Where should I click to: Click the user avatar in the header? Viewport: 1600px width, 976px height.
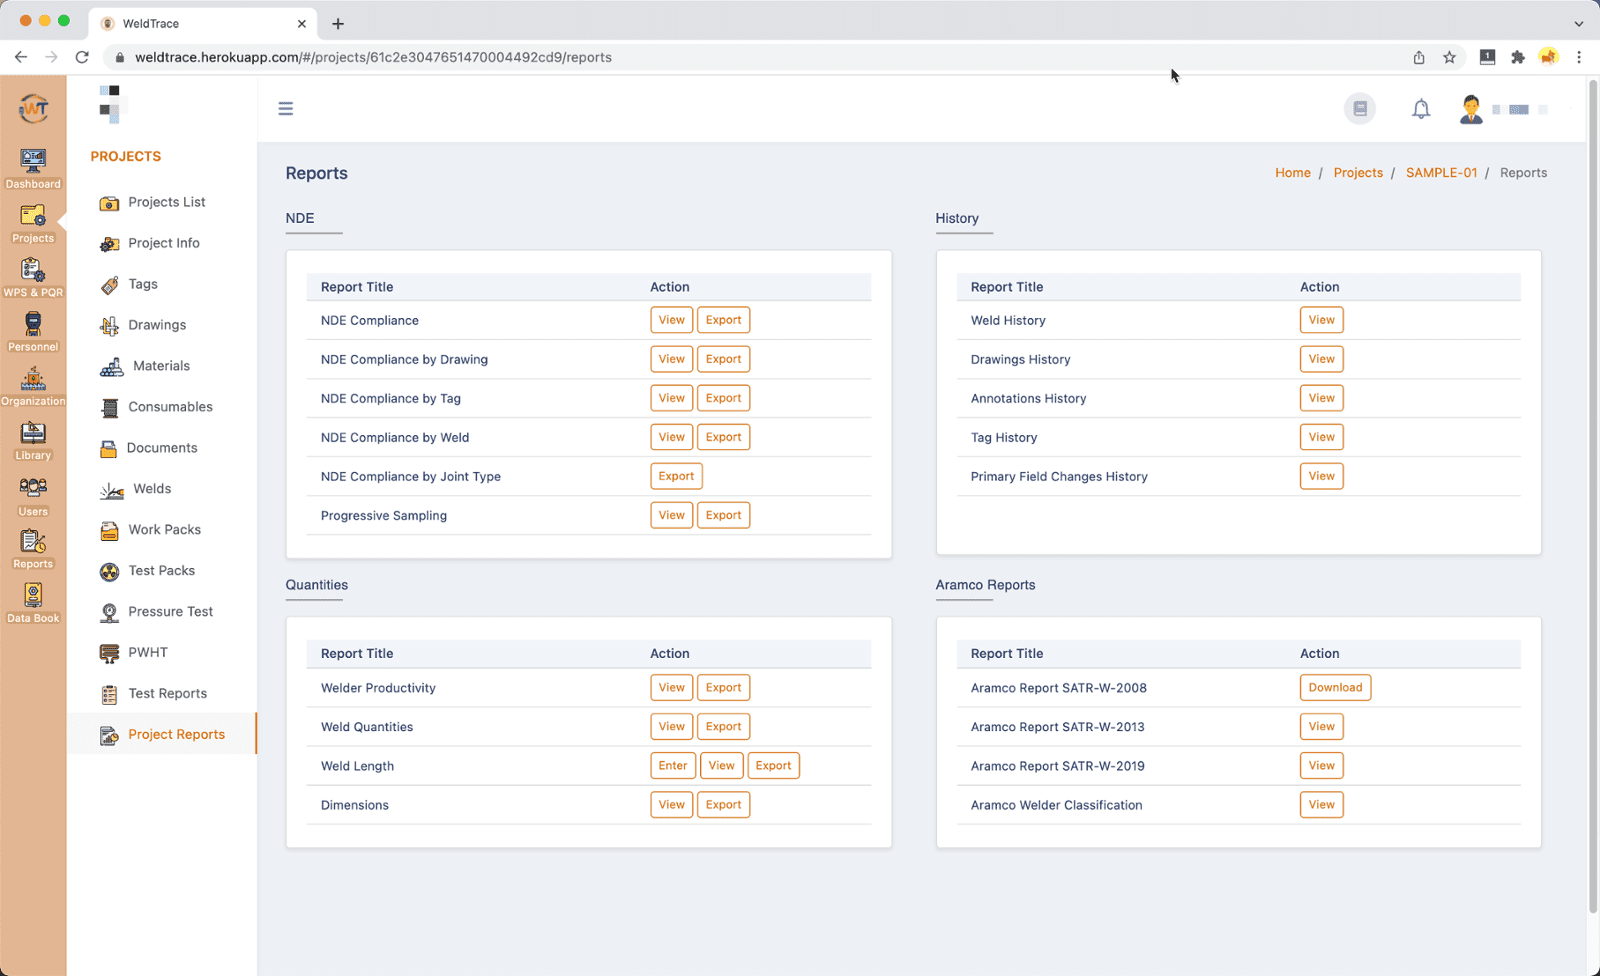click(1471, 108)
